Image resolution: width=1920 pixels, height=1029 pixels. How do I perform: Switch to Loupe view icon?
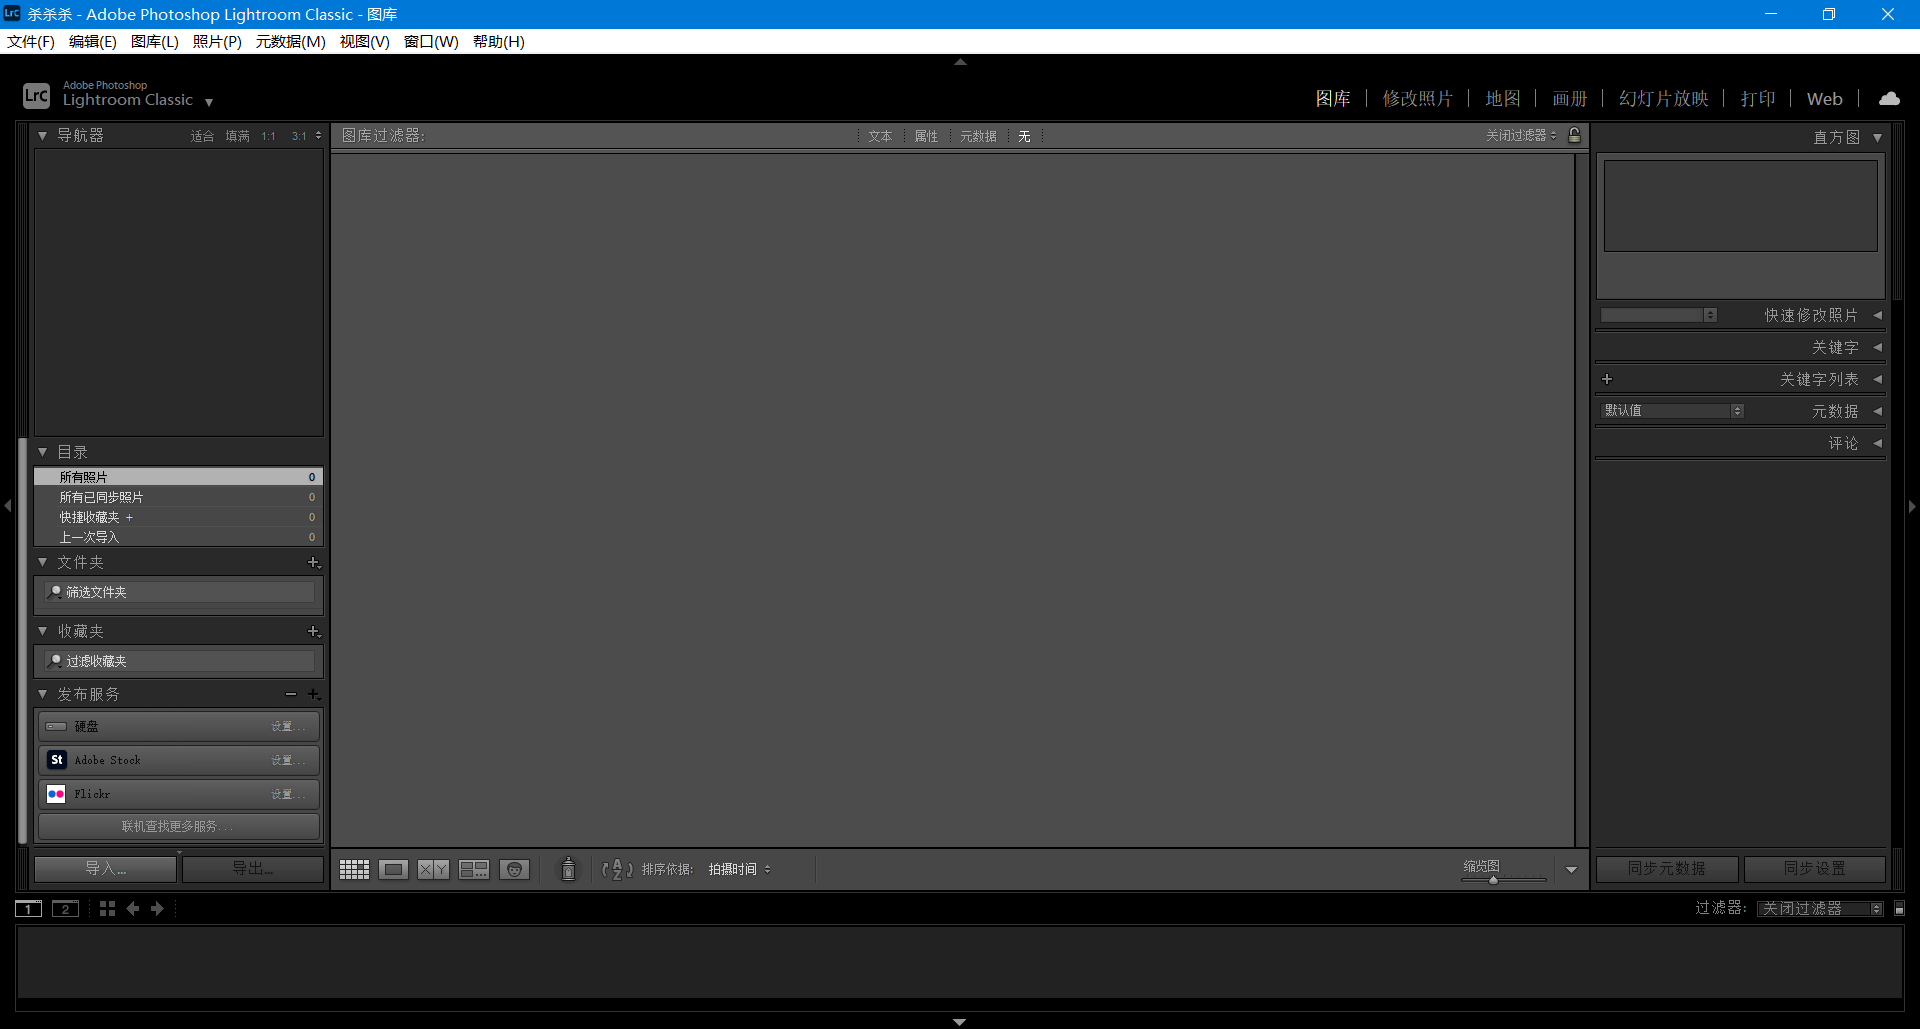[x=393, y=869]
